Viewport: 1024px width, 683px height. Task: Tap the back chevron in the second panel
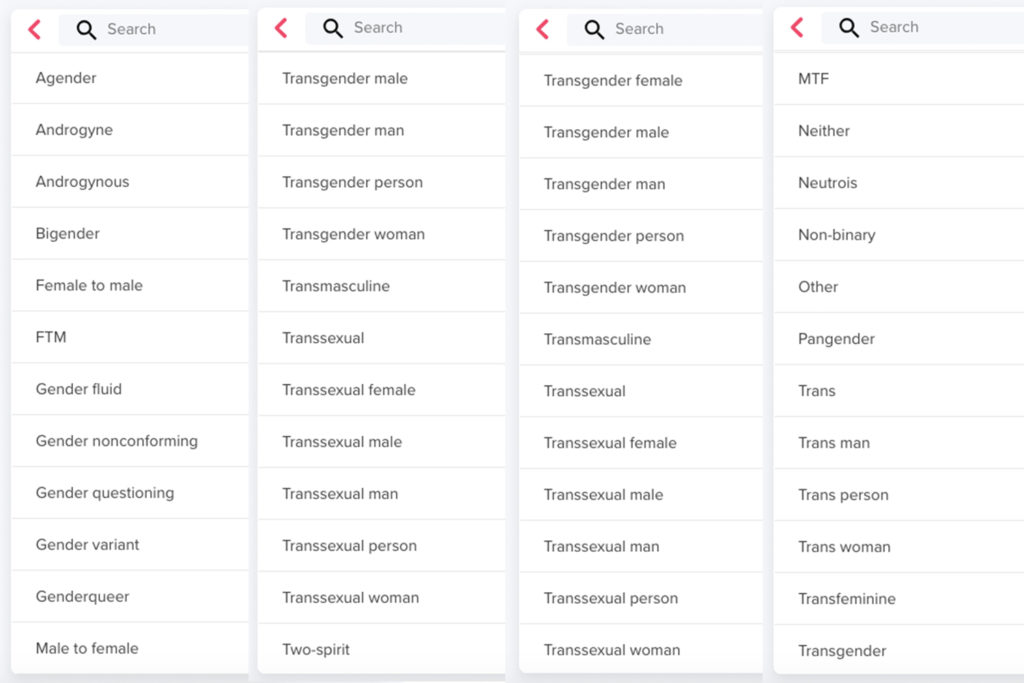click(281, 29)
